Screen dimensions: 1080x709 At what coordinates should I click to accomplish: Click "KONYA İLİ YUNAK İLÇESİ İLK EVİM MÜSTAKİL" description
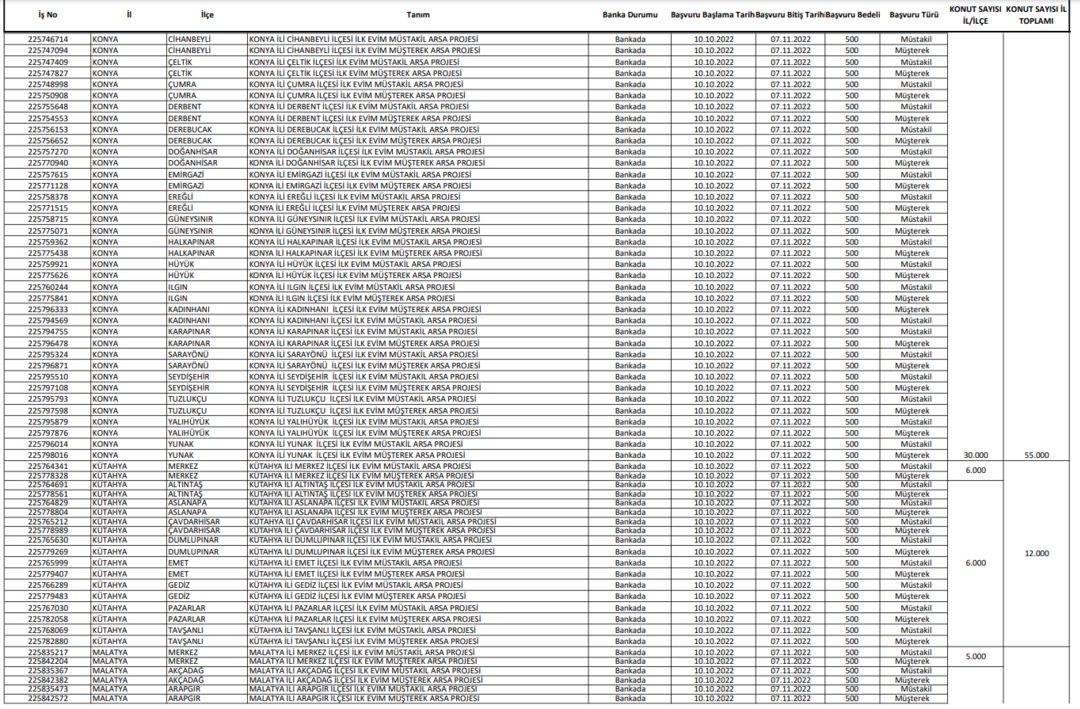click(x=356, y=444)
